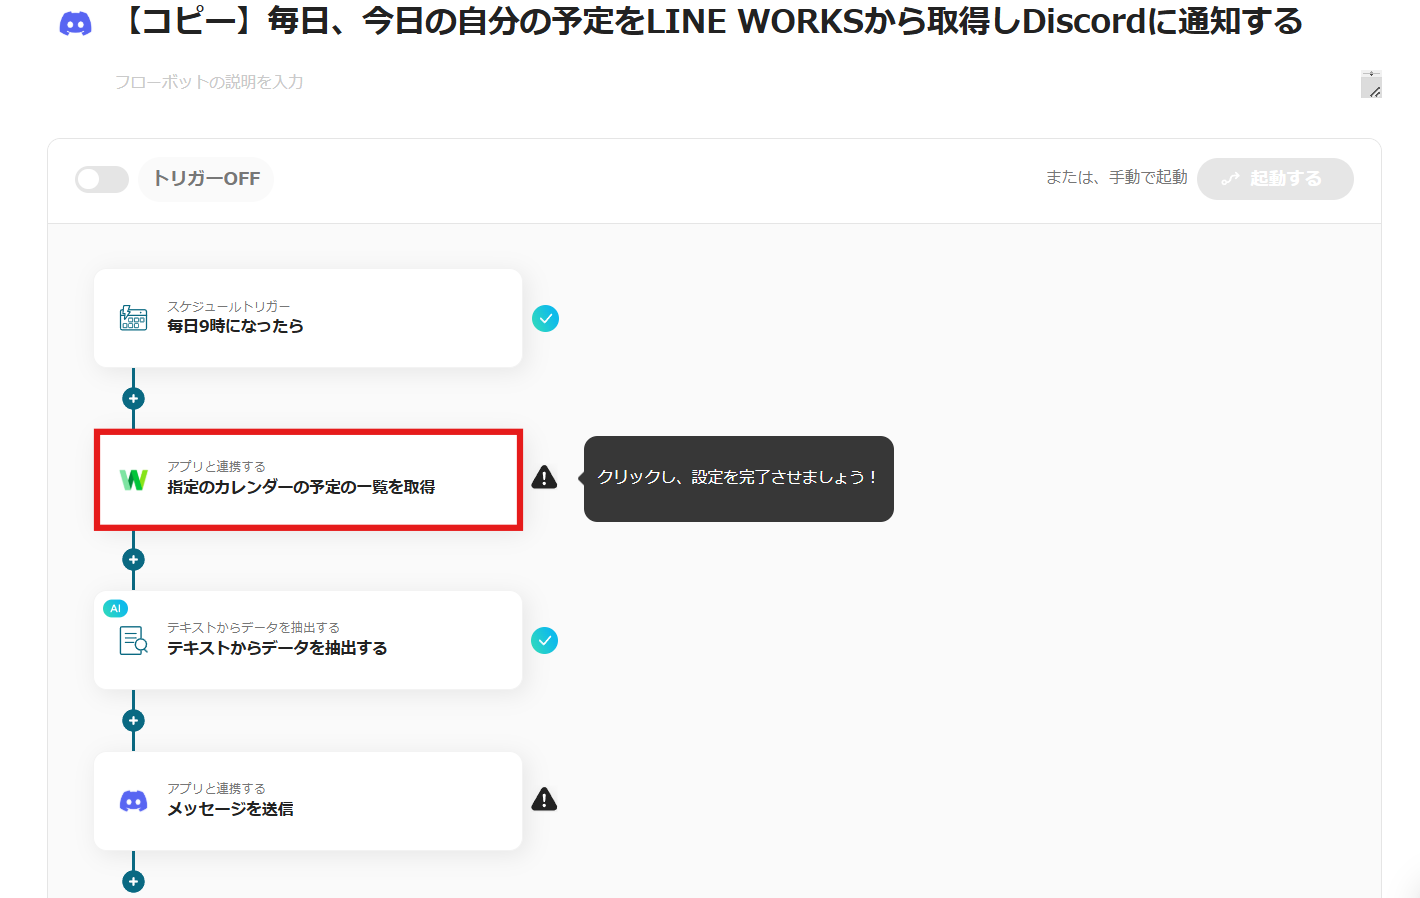Screen dimensions: 1420x898
Task: Open the テキストからデータを抽出する step
Action: pyautogui.click(x=308, y=640)
